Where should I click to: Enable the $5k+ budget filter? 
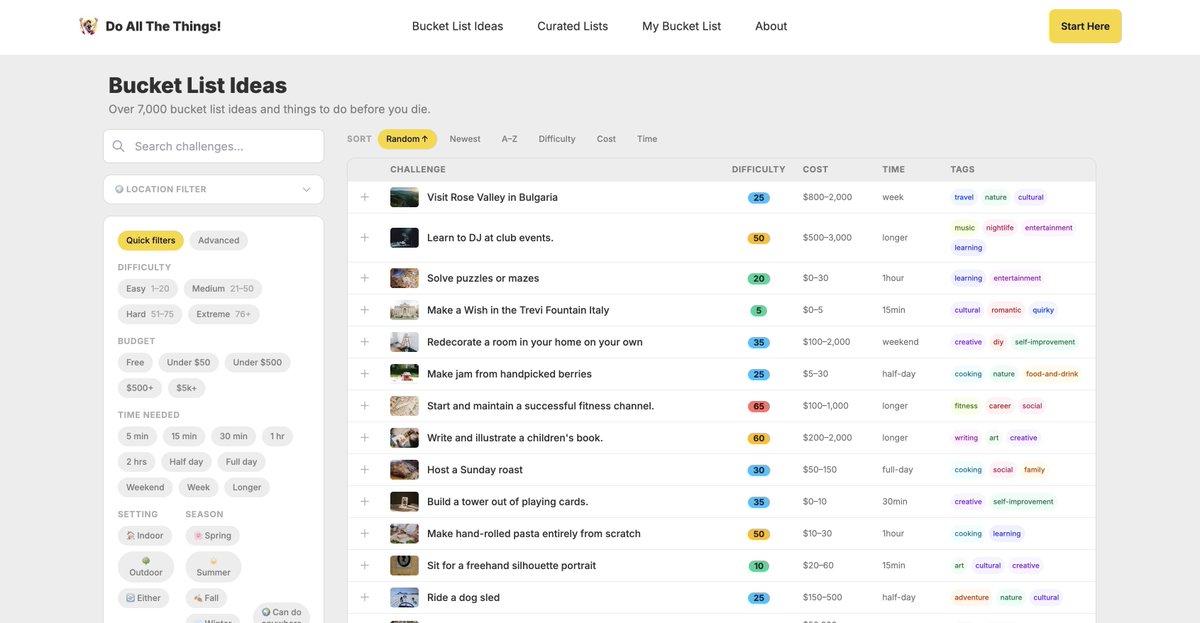[187, 387]
